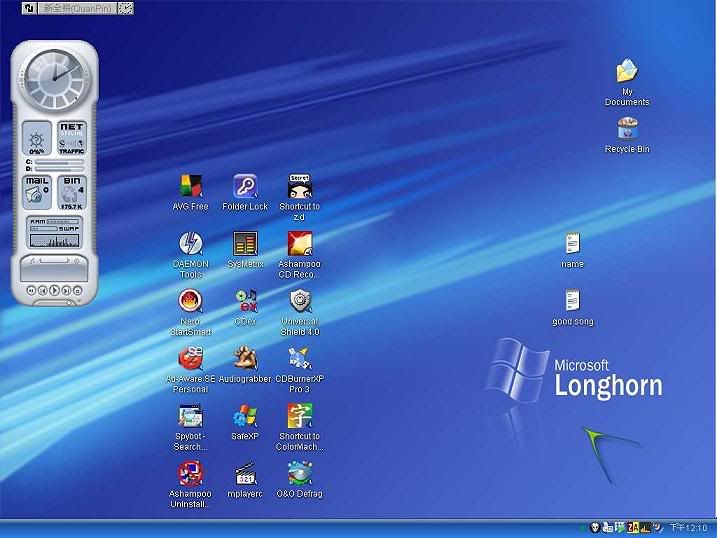Toggle the IME mode button on language bar
Screen dimensions: 717x538
point(29,8)
